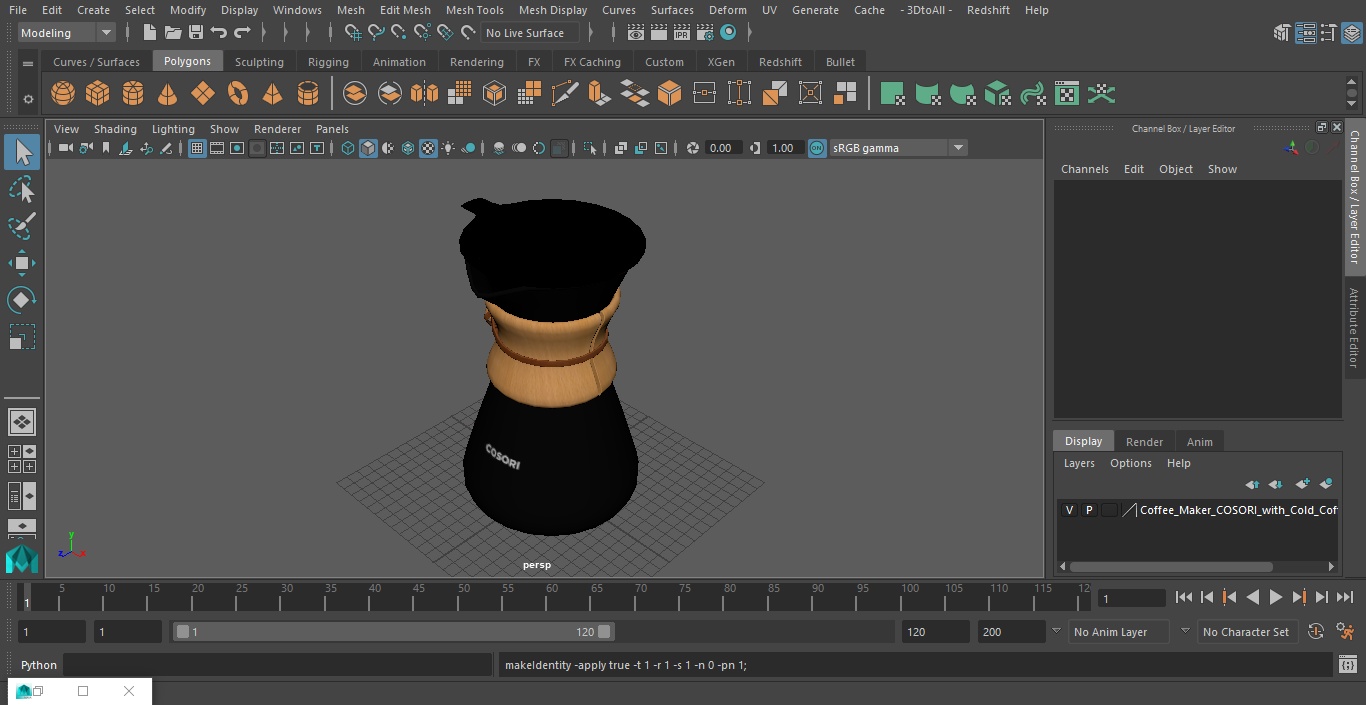The width and height of the screenshot is (1366, 705).
Task: Go to the start of the playback range
Action: click(1184, 597)
